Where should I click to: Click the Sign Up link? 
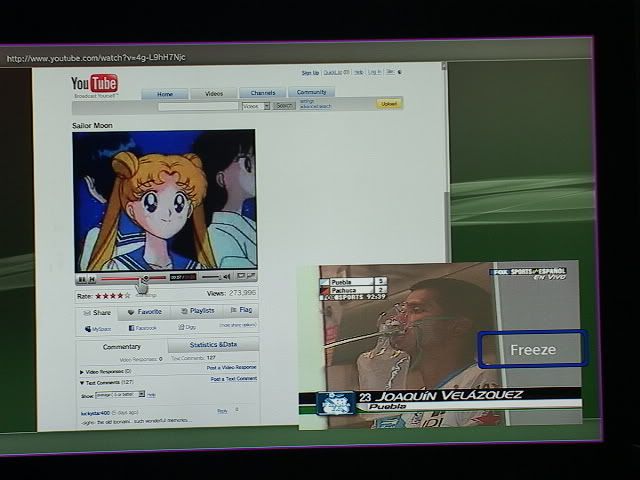[x=310, y=73]
